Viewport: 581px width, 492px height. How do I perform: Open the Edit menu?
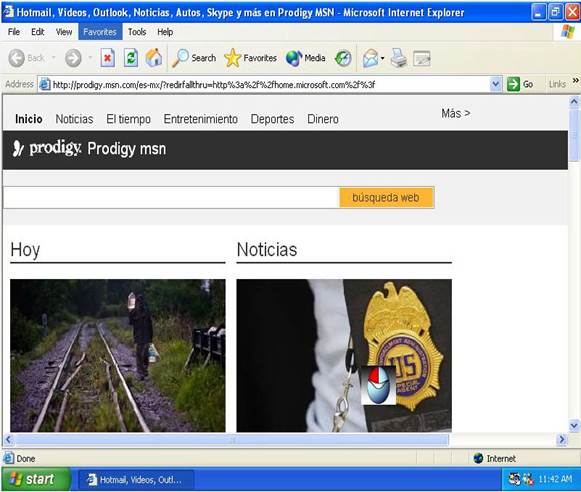(38, 32)
